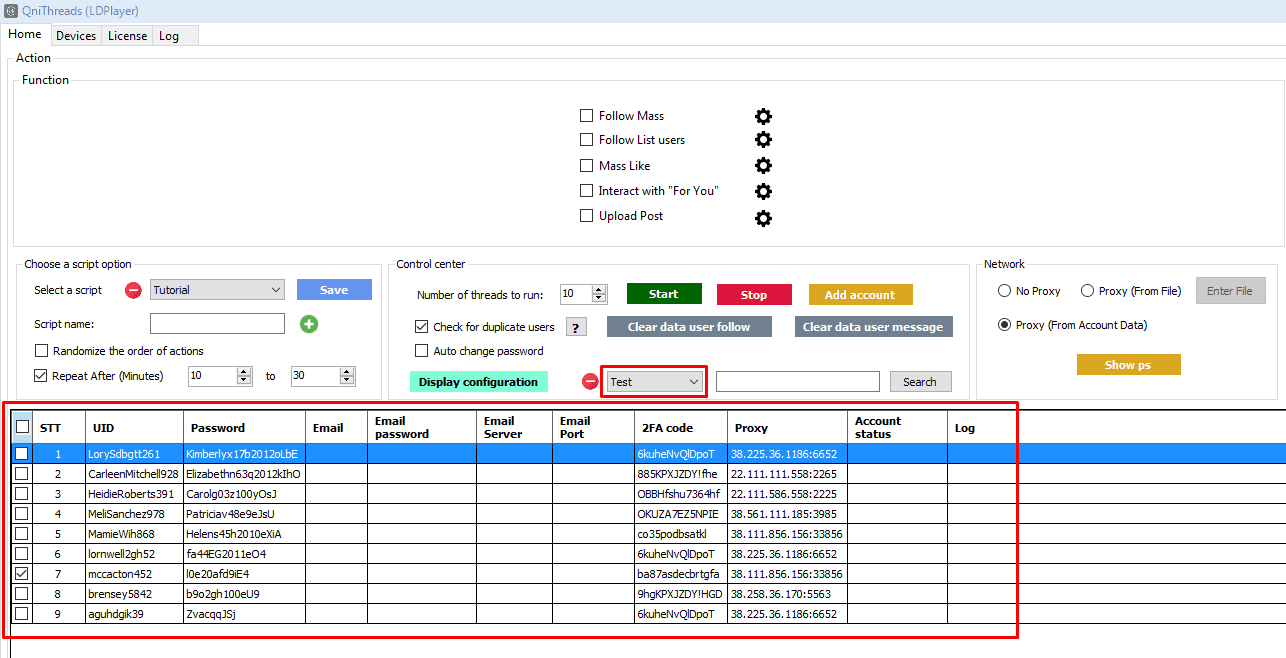Enable the Follow Mass checkbox
The height and width of the screenshot is (658, 1286).
pyautogui.click(x=587, y=116)
